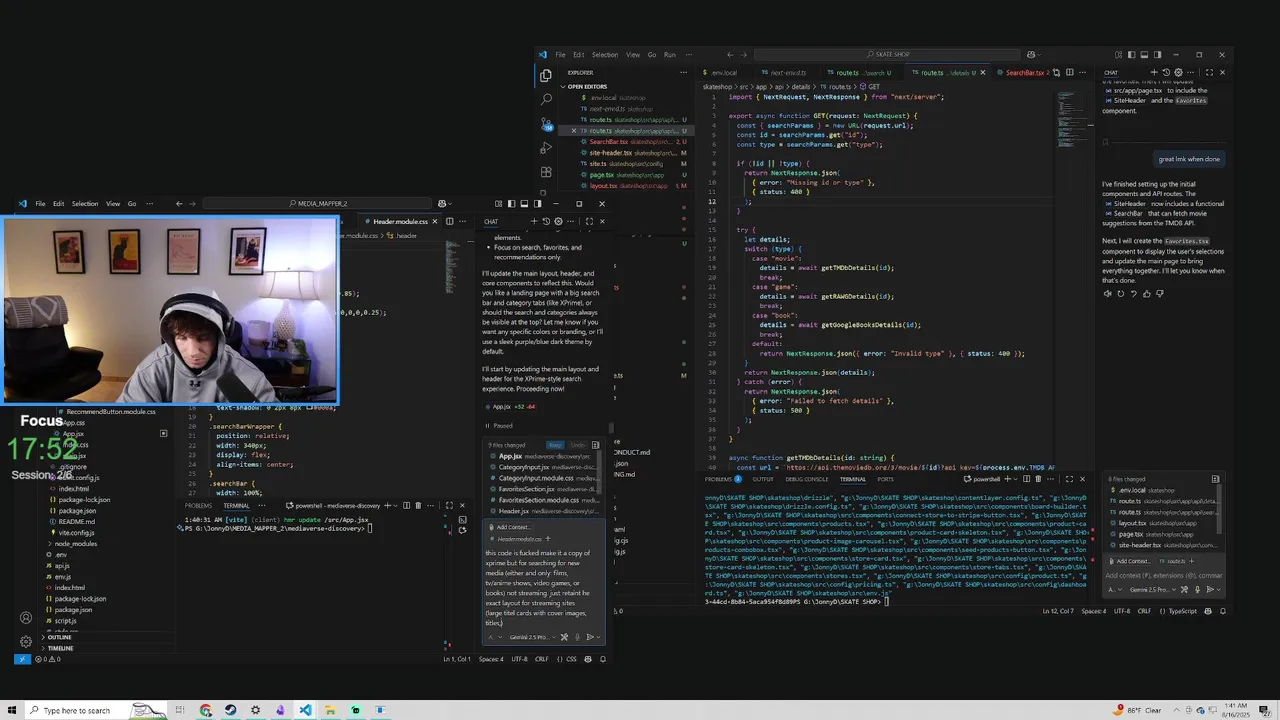
Task: Open Gemini 2.5 Pro model picker in SKATE SHOP chat
Action: (x=1153, y=590)
